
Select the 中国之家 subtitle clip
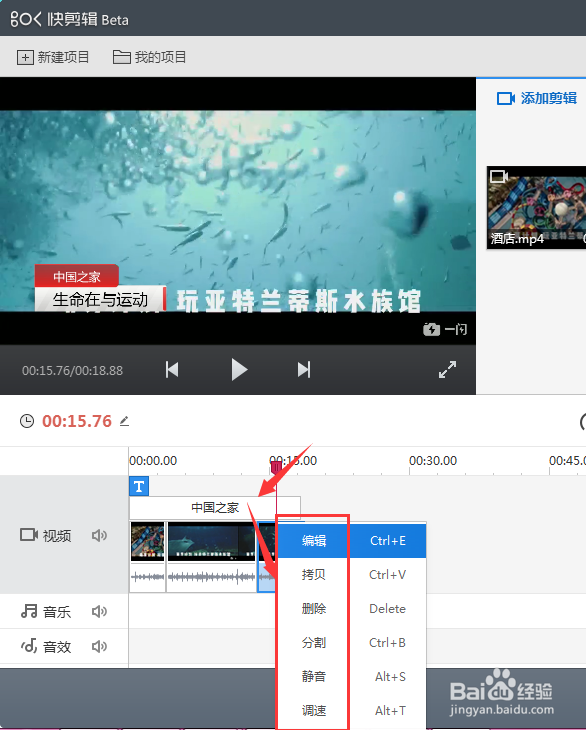pyautogui.click(x=215, y=507)
